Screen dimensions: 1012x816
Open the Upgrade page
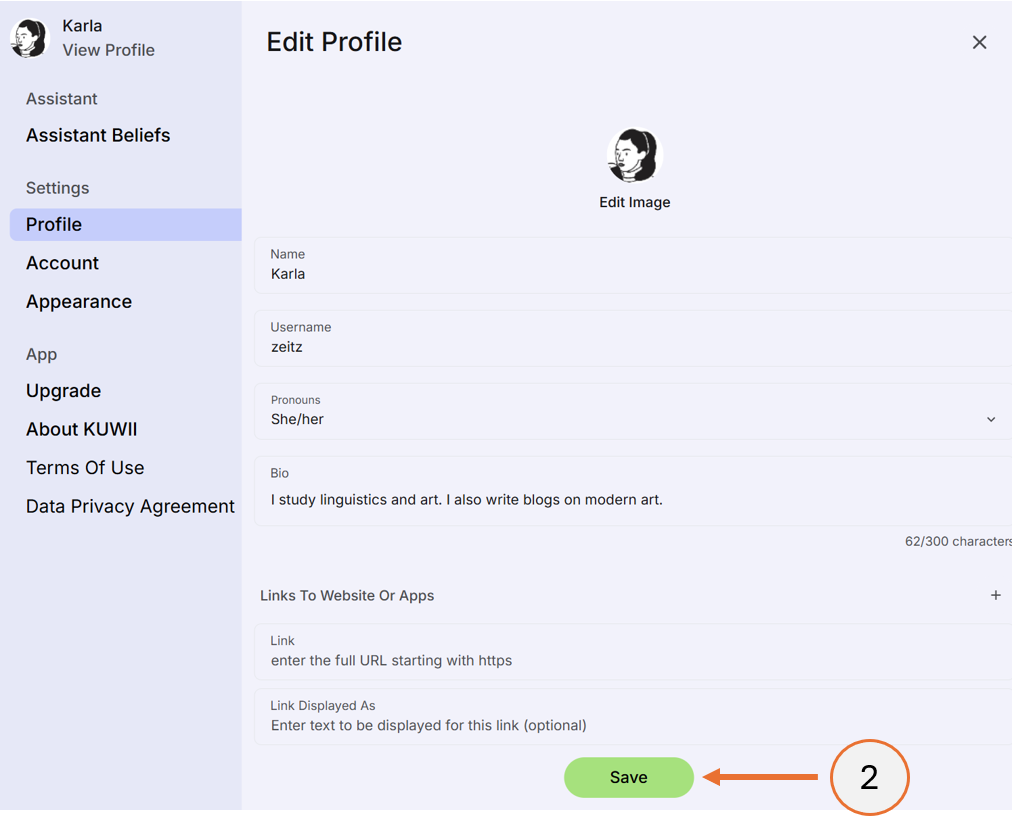(63, 391)
